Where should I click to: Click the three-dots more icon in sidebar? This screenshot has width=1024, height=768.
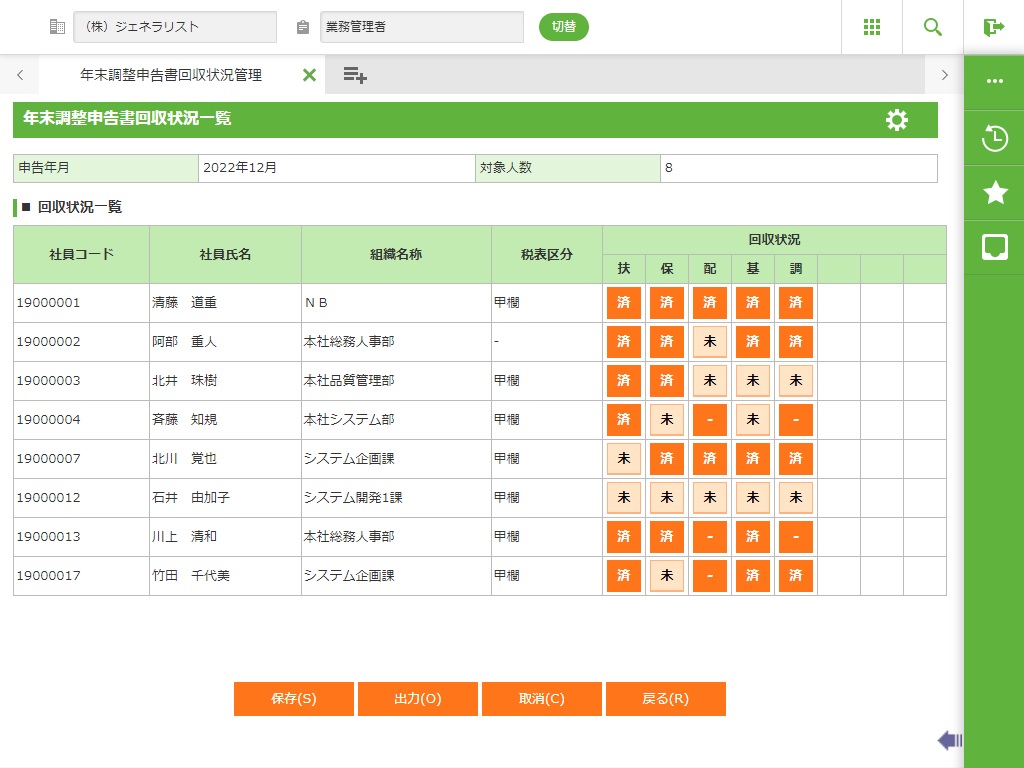pos(994,82)
